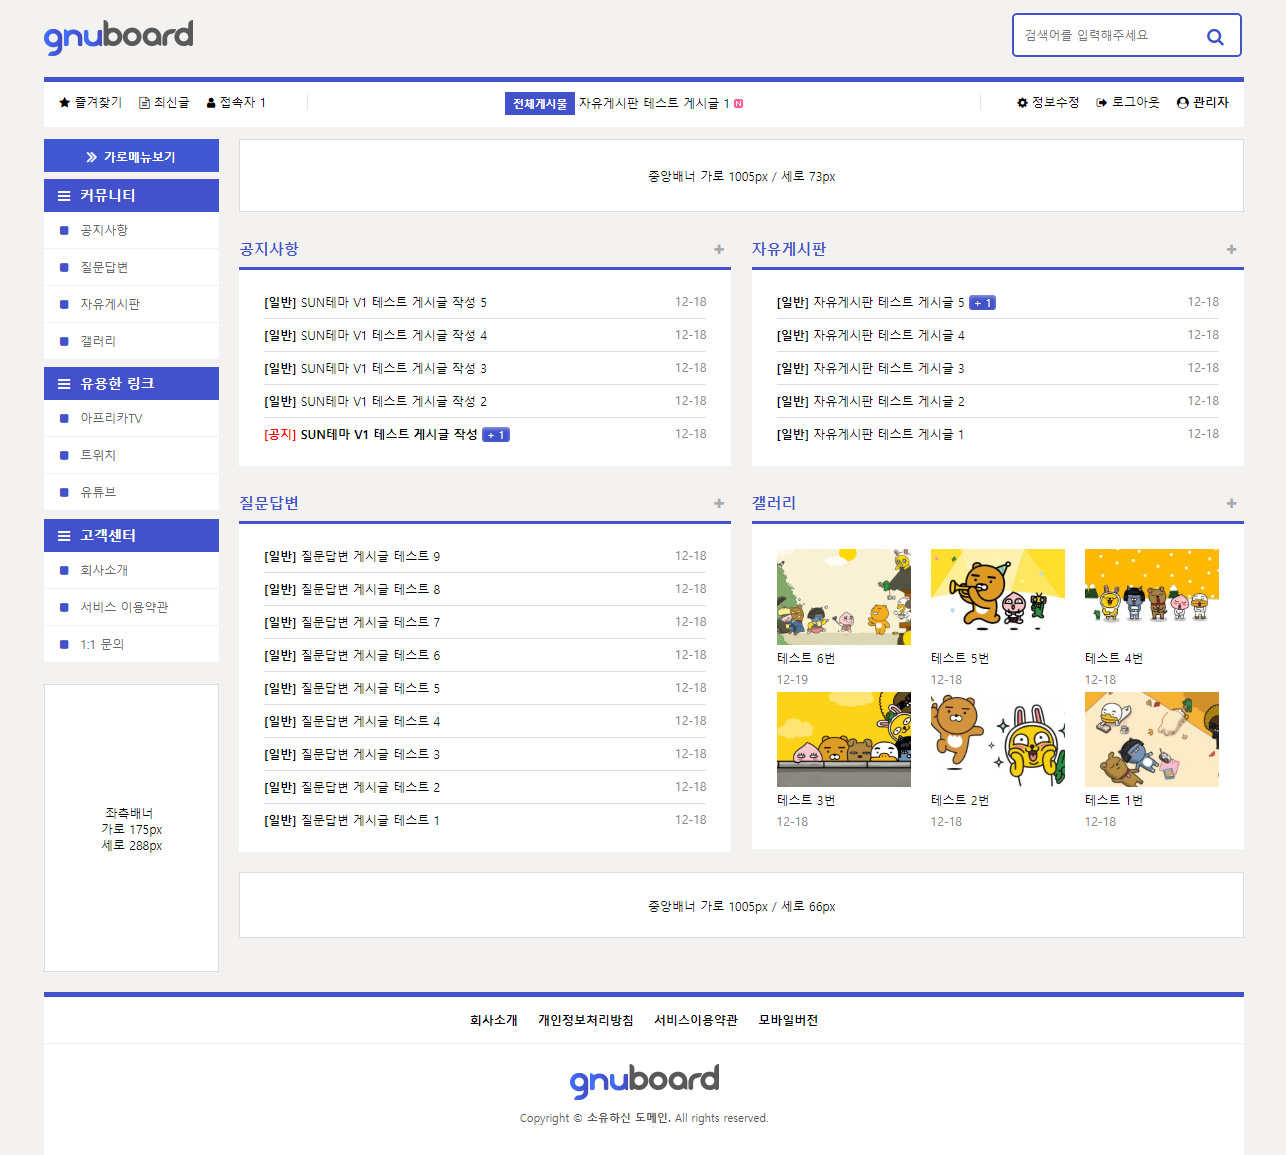Click plus icon beside 자유게시판 heading
The height and width of the screenshot is (1155, 1286).
click(x=1231, y=249)
